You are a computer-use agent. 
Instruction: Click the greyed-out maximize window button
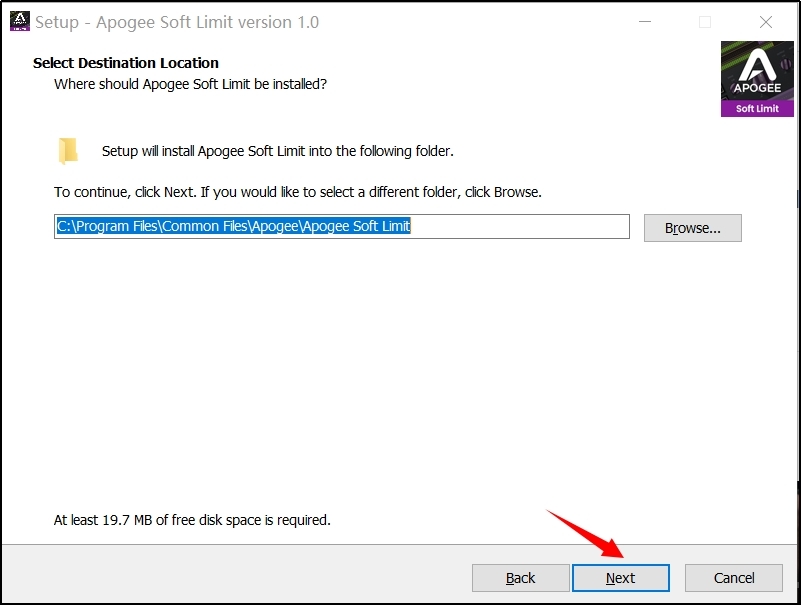704,22
